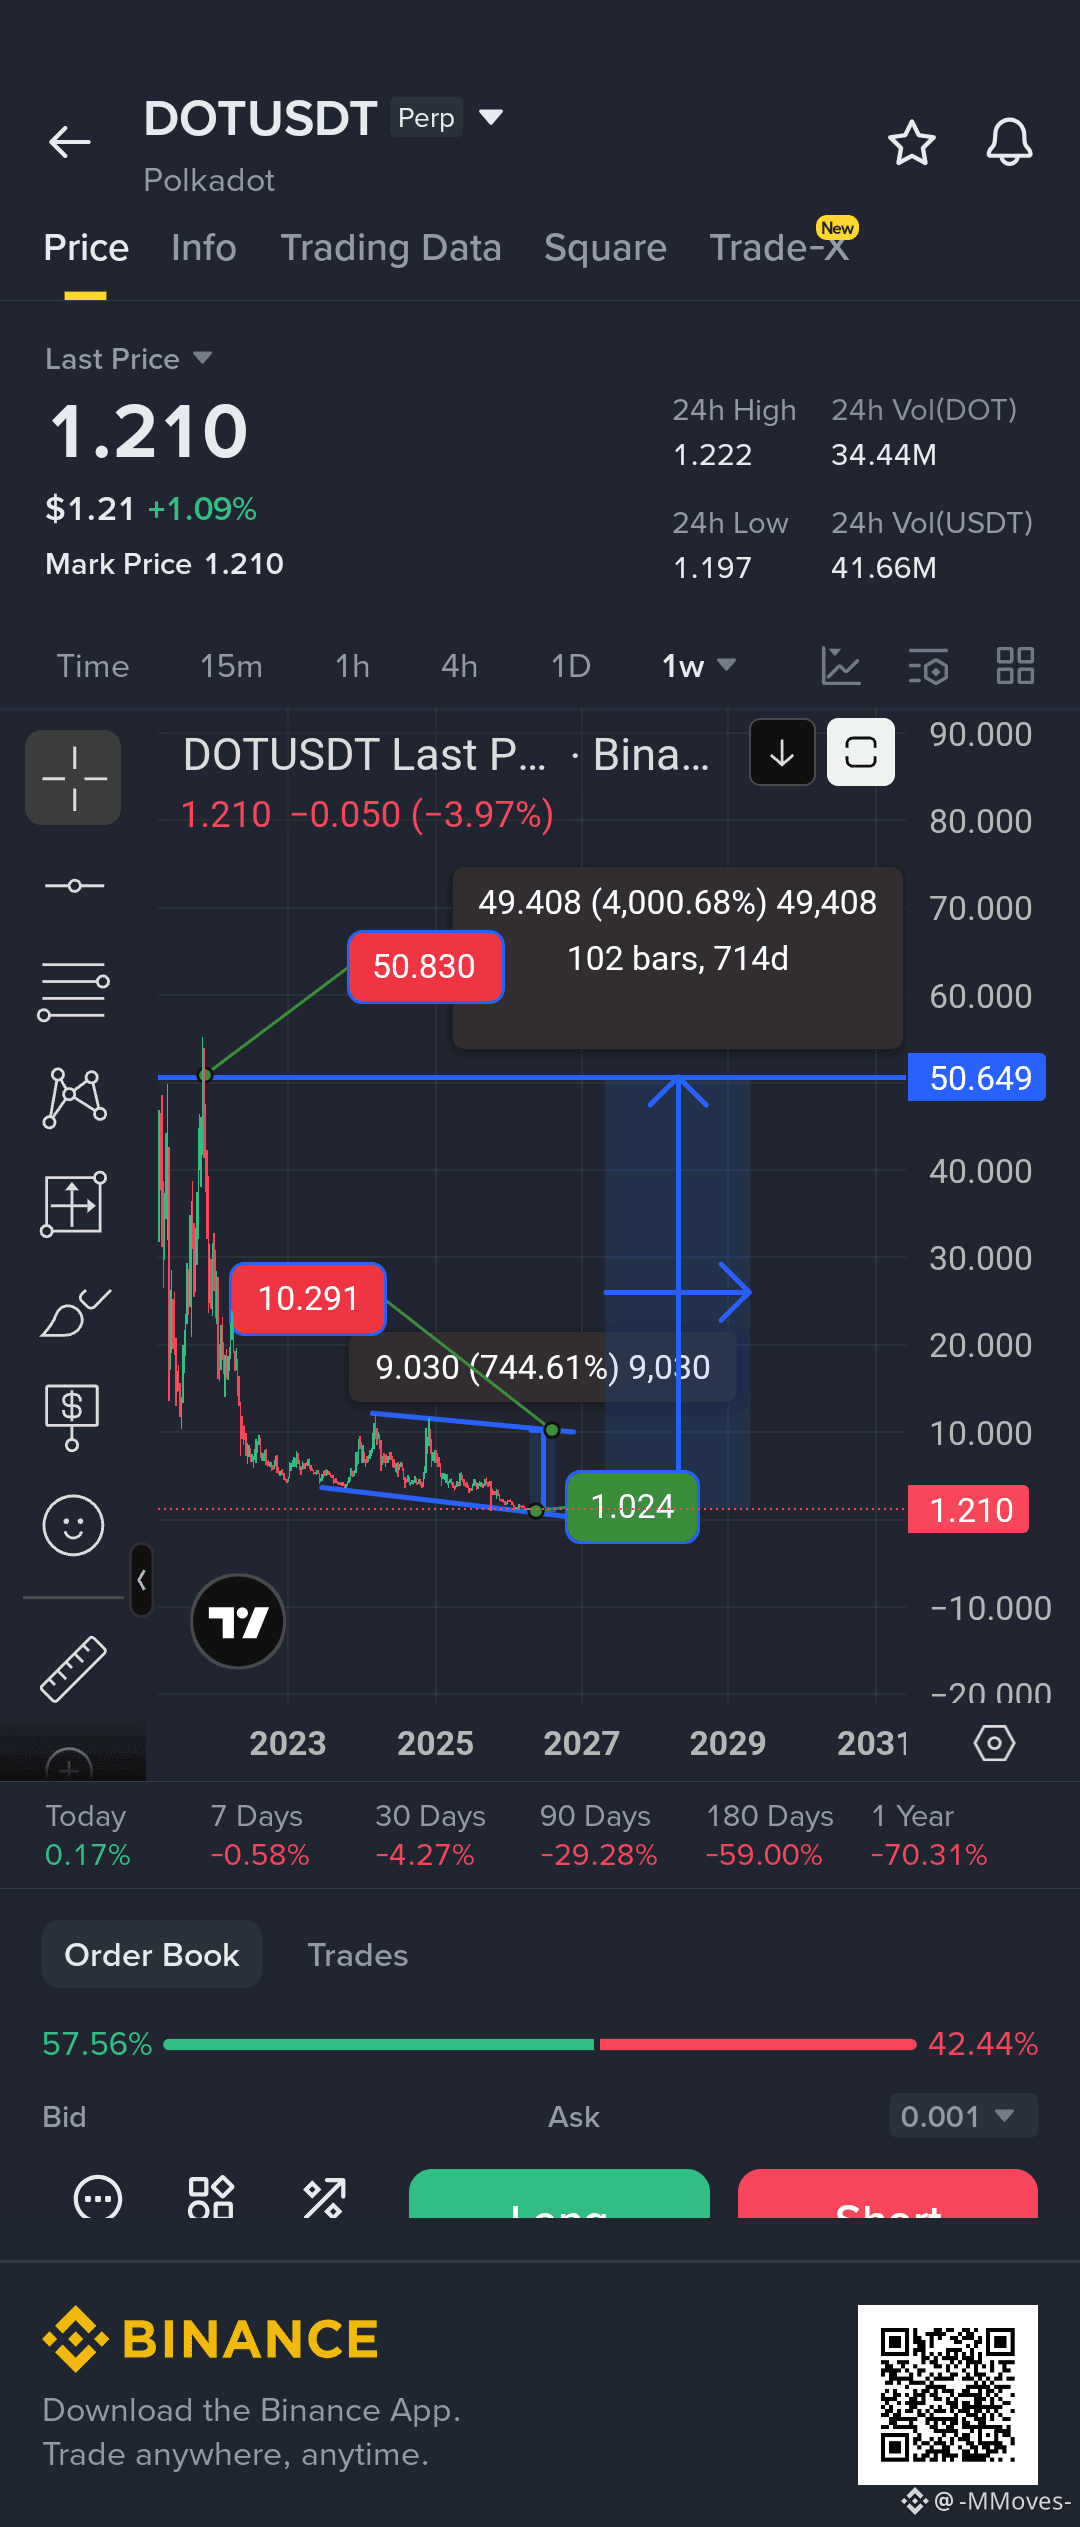Expand the 0.001 price precision dropdown

coord(964,2116)
